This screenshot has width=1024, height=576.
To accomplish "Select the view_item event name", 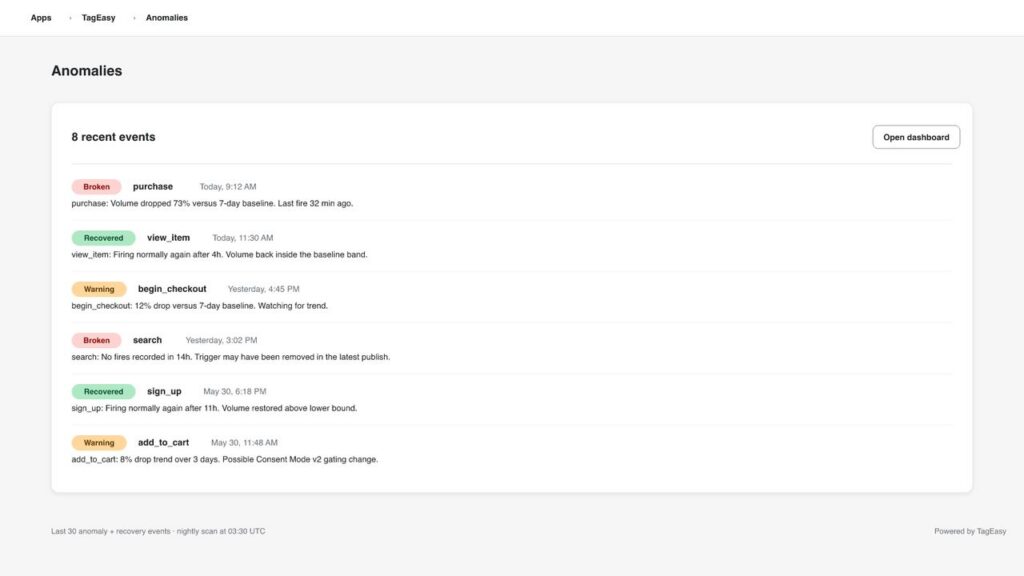I will pos(168,238).
